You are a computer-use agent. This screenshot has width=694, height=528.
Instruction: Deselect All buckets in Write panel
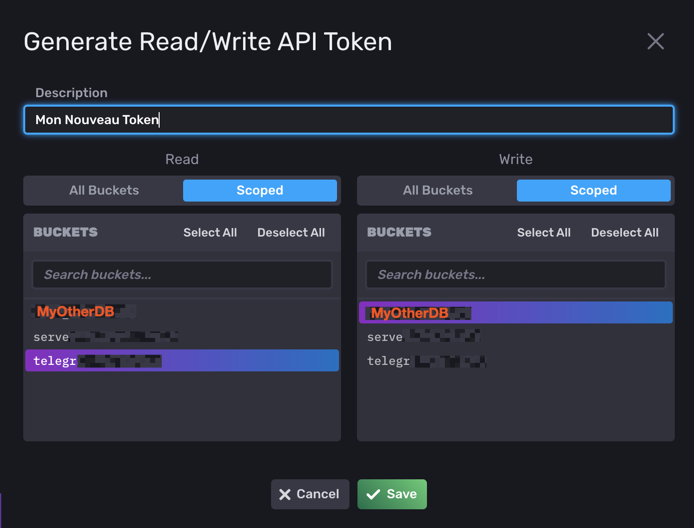coord(625,232)
